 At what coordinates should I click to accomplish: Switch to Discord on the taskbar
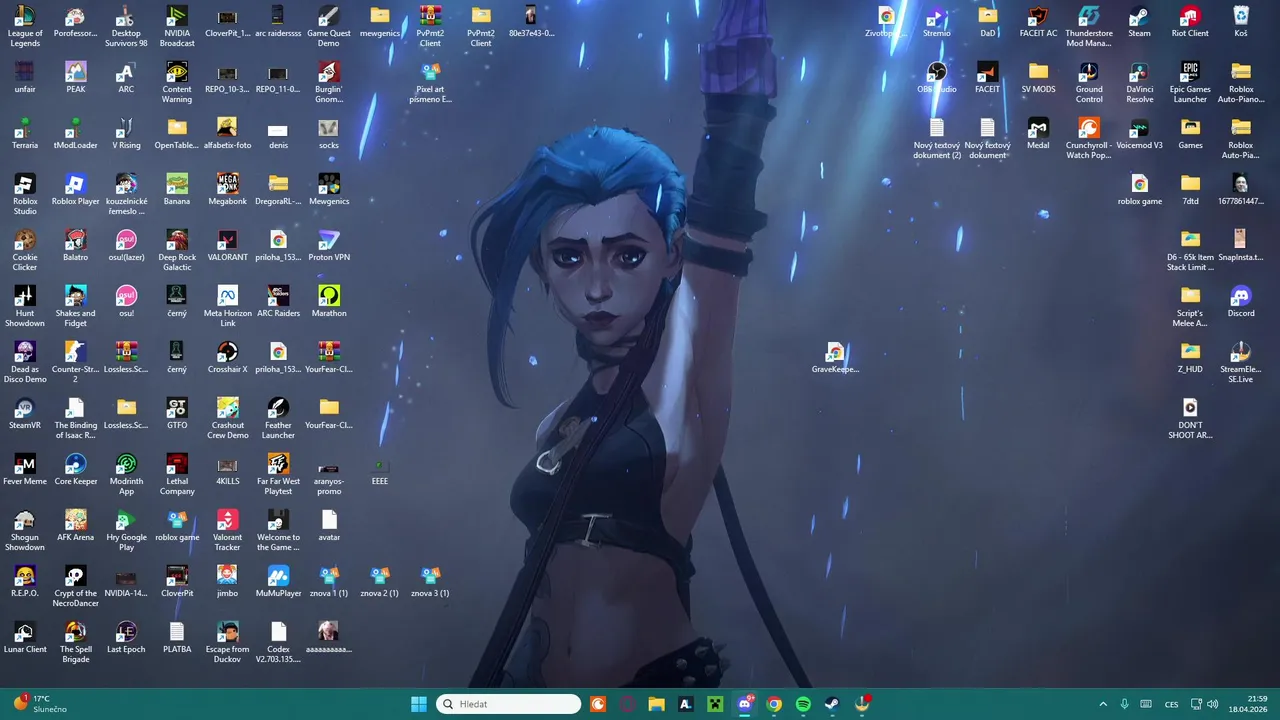pos(745,704)
